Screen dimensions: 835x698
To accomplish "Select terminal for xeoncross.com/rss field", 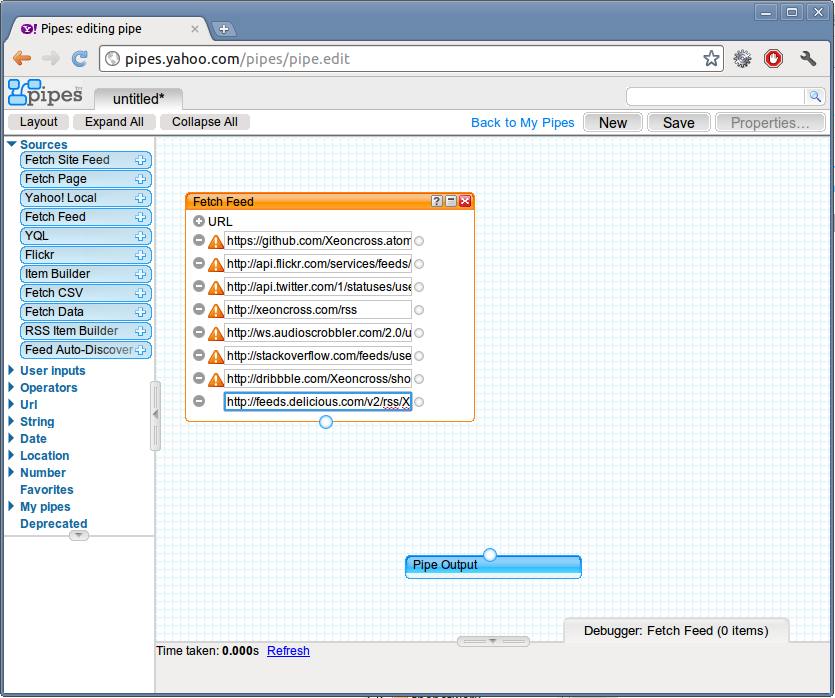I will (419, 310).
